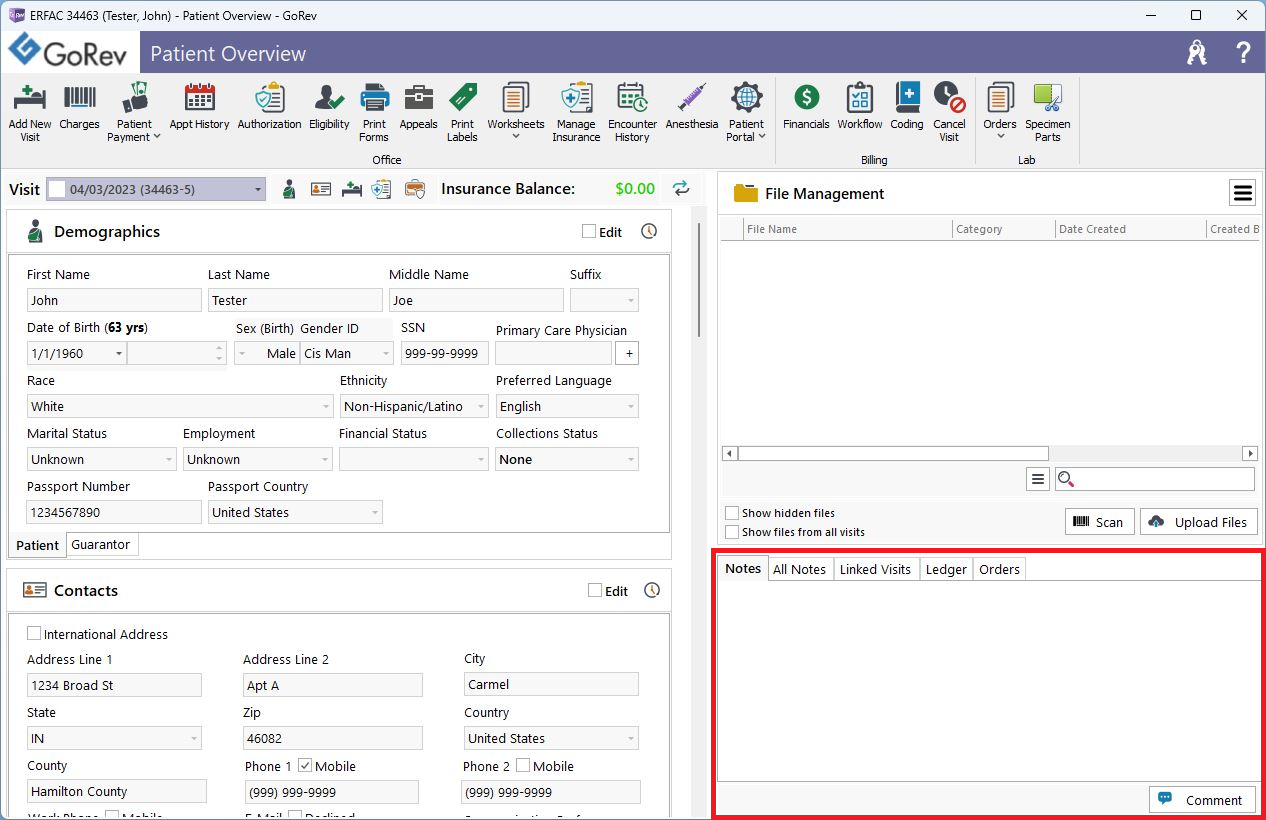Expand the Worksheets dropdown

(516, 137)
